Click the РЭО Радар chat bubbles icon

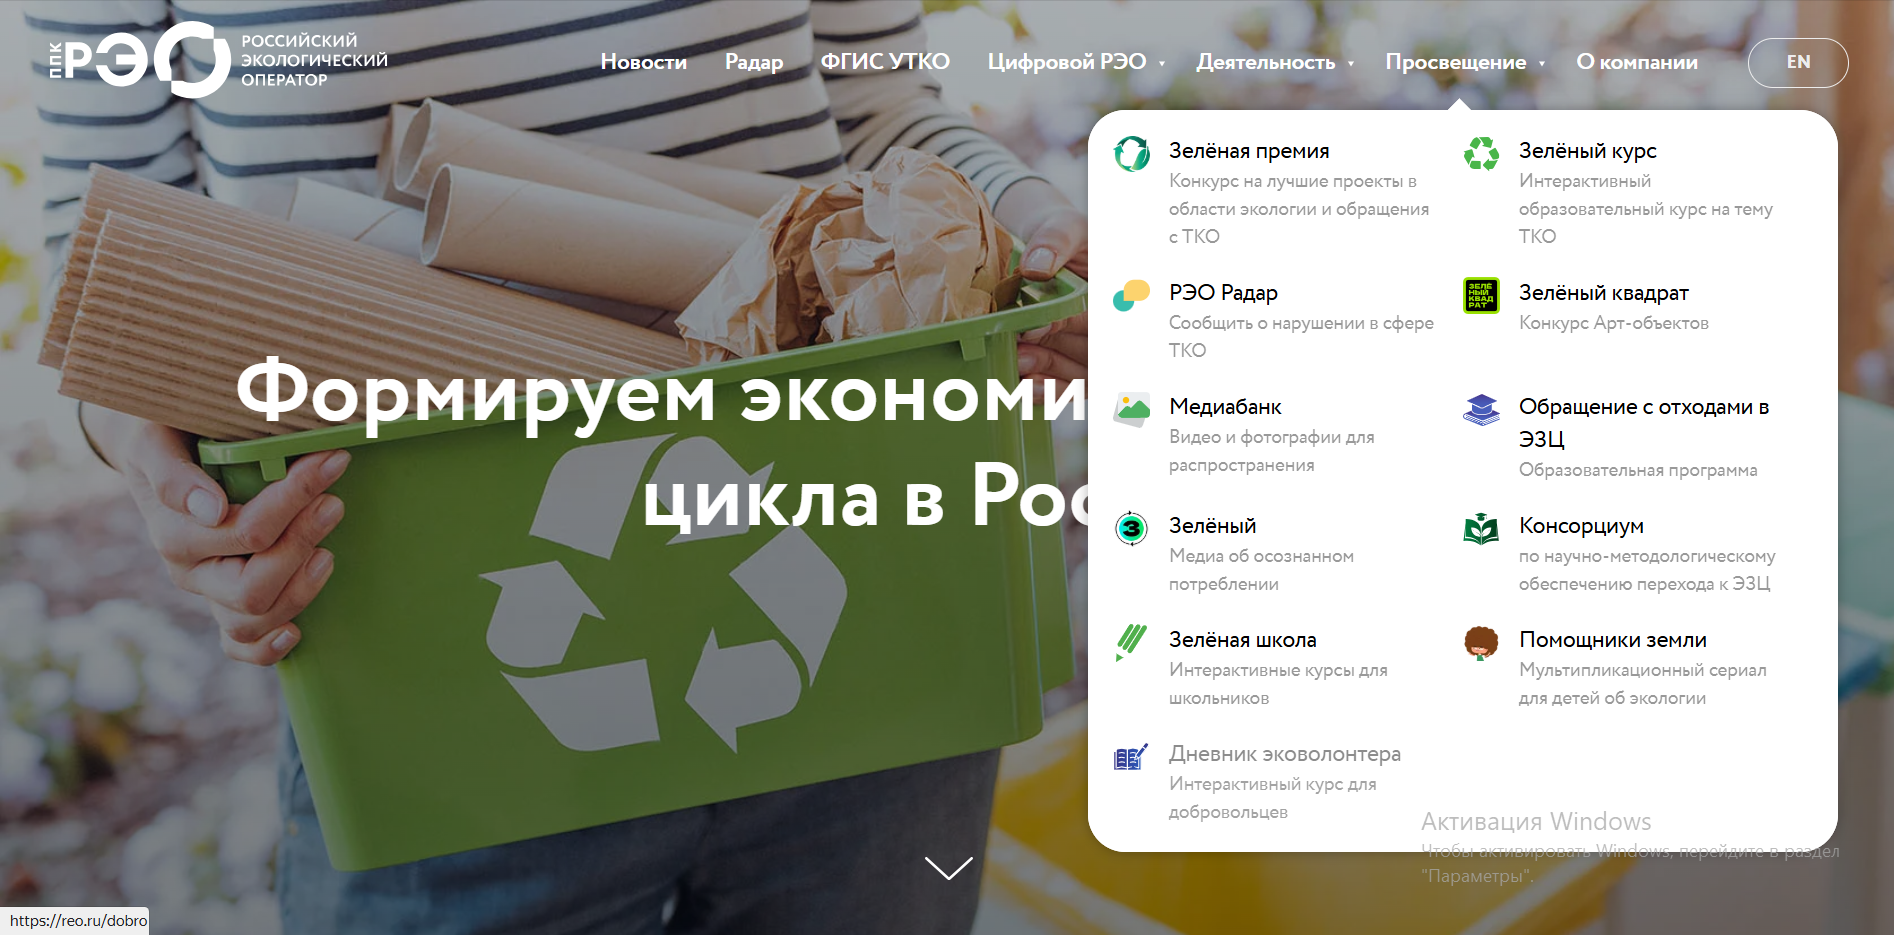(1131, 296)
